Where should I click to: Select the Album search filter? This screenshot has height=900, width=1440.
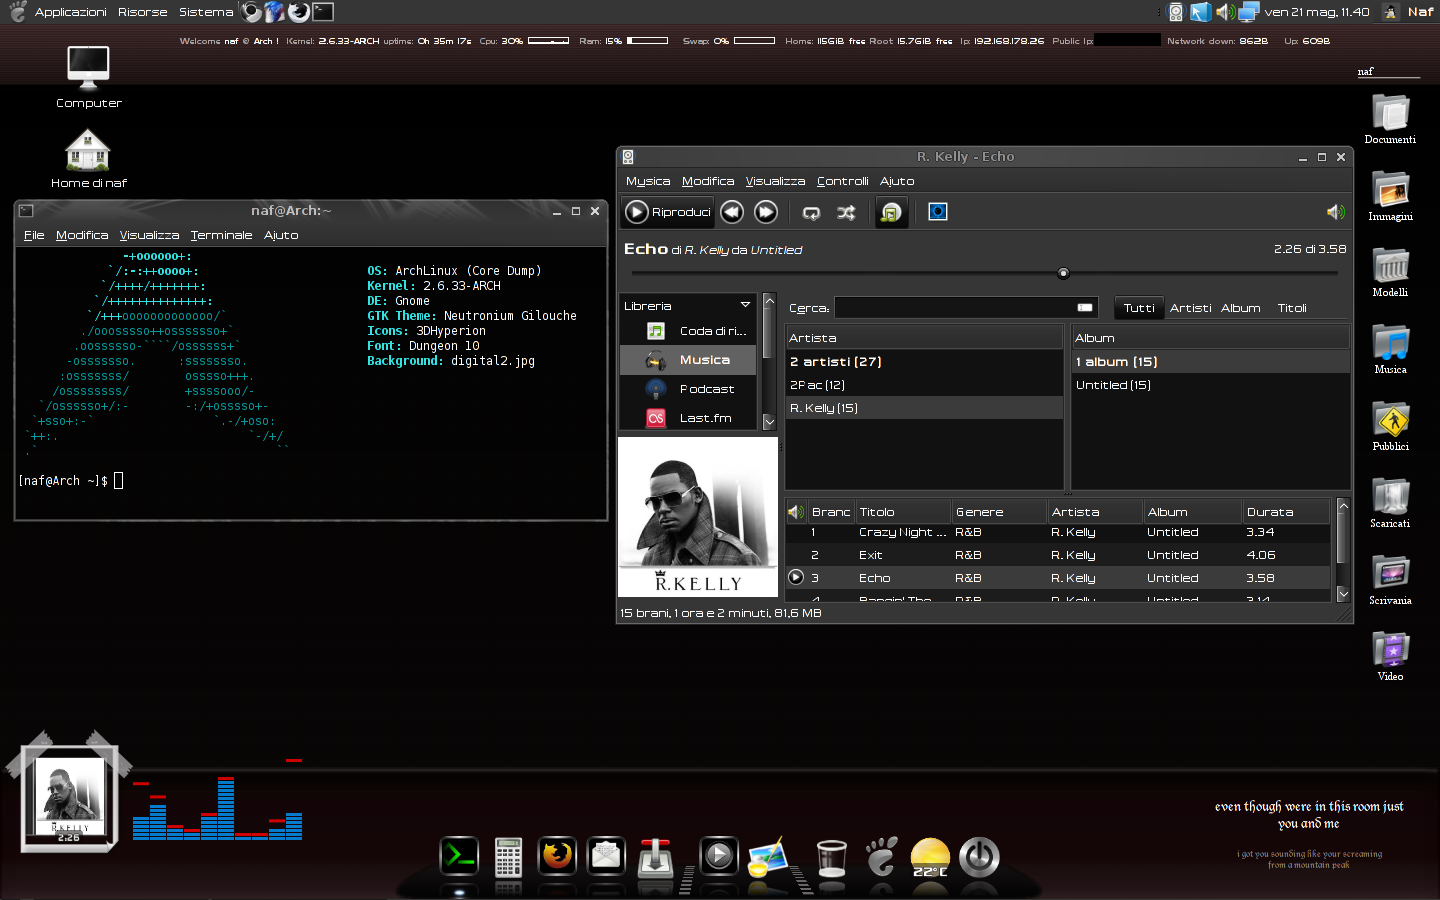[x=1241, y=308]
